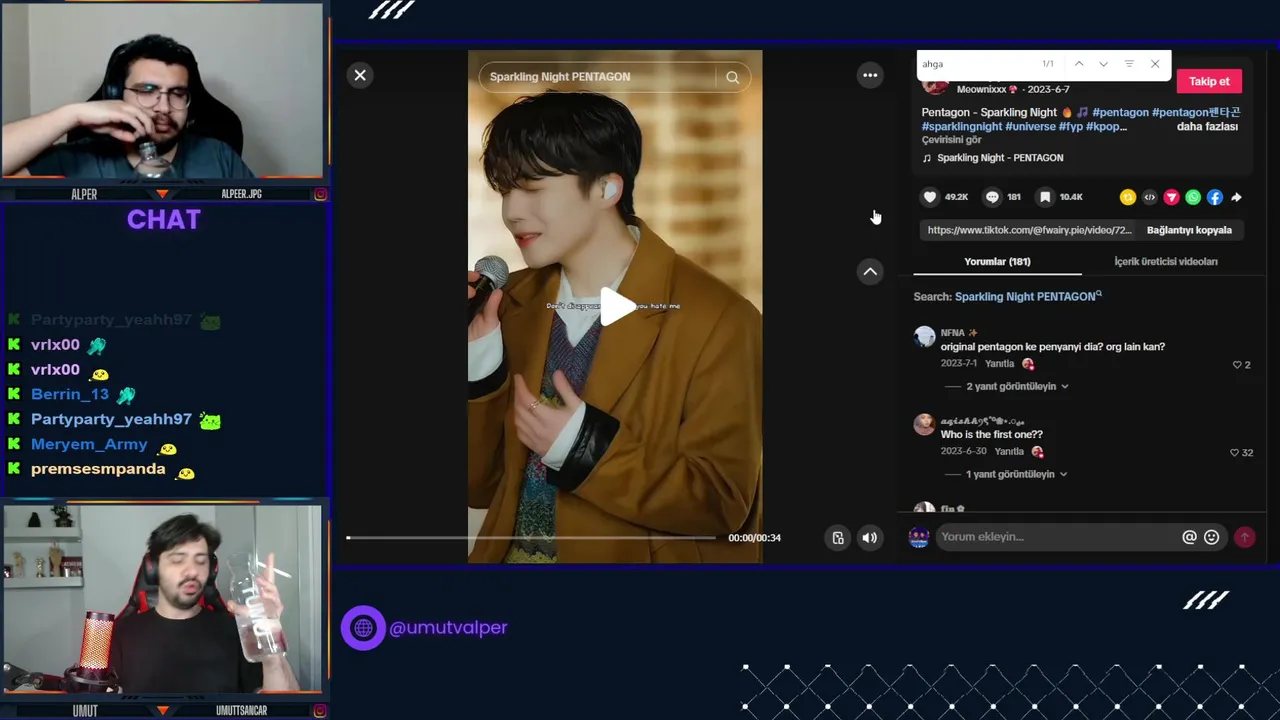Go to previous video with up chevron
The height and width of the screenshot is (720, 1280).
point(870,272)
